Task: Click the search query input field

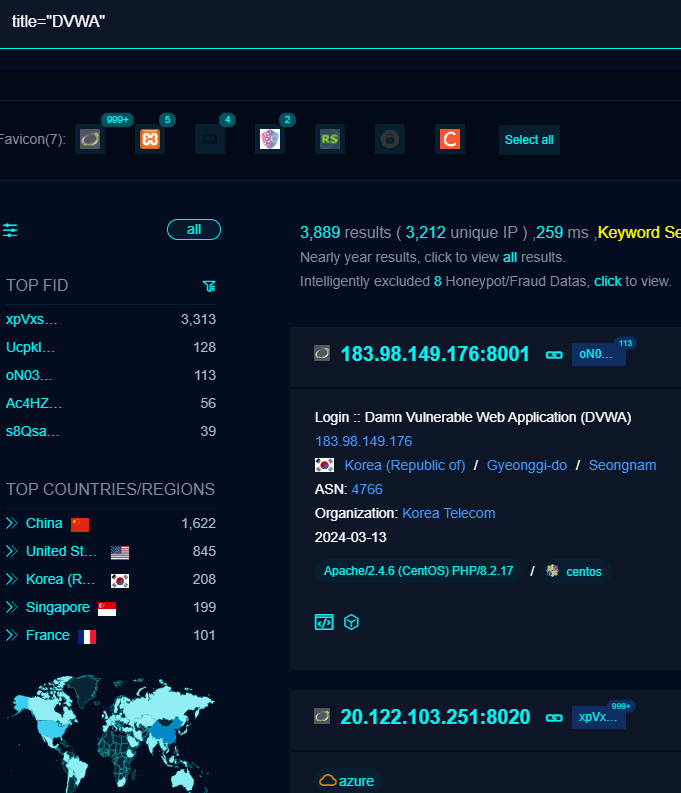Action: 340,22
